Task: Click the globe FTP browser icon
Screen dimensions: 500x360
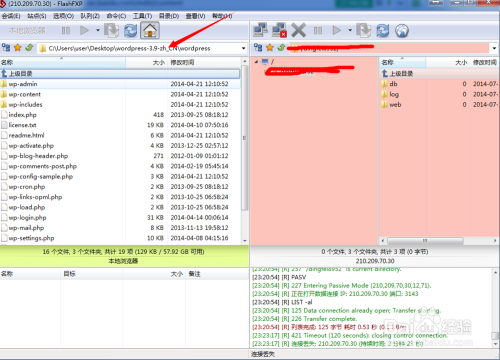Action: click(402, 31)
